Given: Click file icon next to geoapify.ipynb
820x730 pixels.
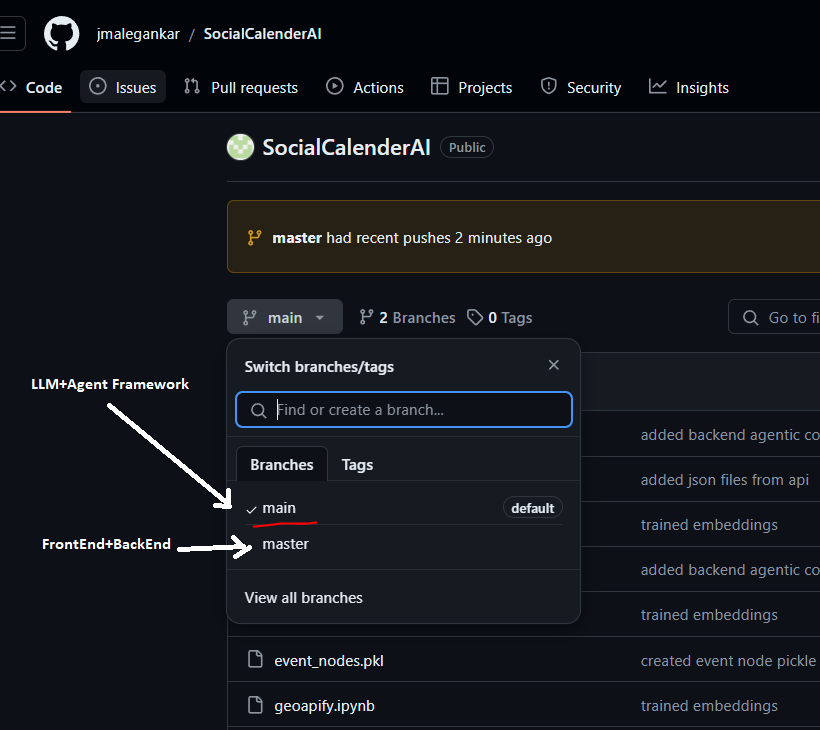Looking at the screenshot, I should coord(255,705).
